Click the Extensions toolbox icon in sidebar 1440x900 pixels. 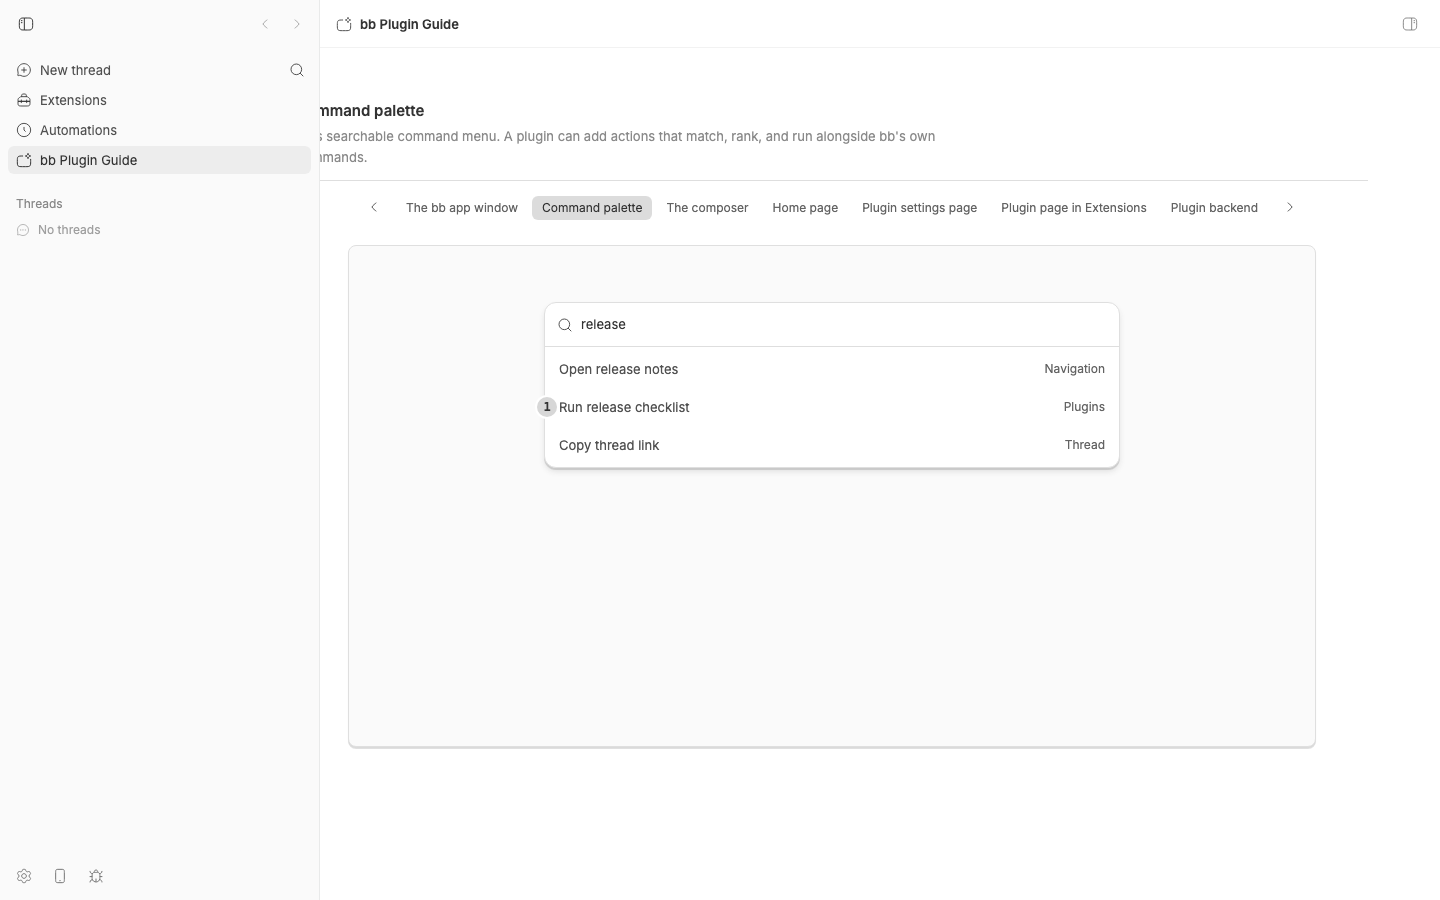(24, 100)
